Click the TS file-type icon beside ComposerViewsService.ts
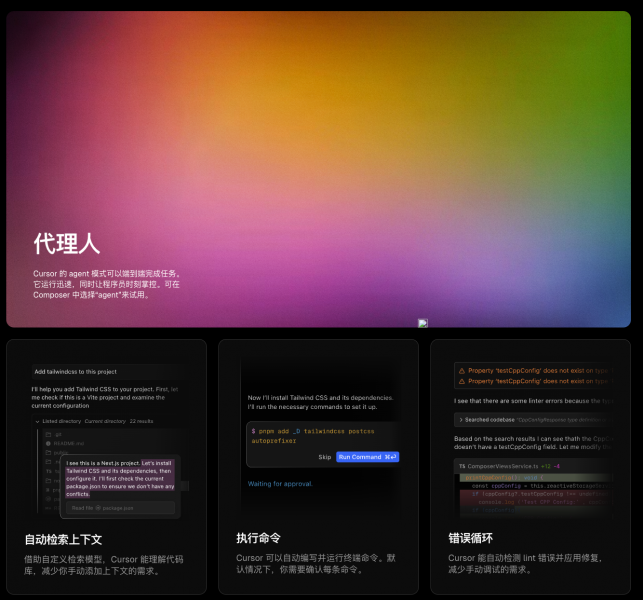This screenshot has height=600, width=643. pyautogui.click(x=462, y=466)
